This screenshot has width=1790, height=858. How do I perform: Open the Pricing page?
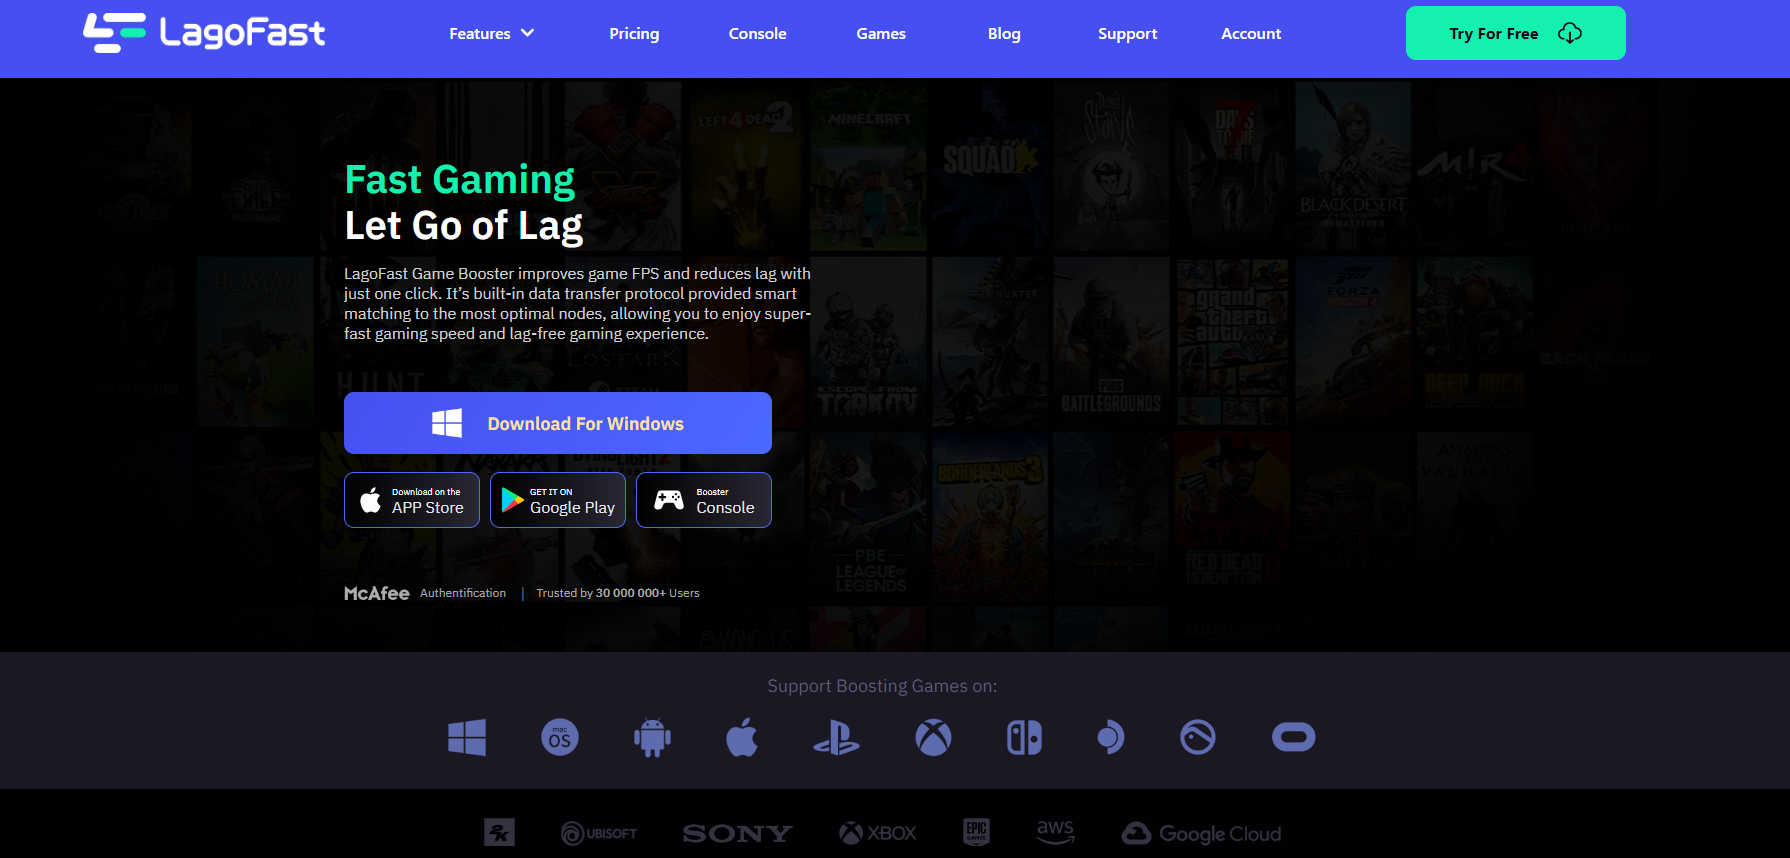(x=634, y=33)
